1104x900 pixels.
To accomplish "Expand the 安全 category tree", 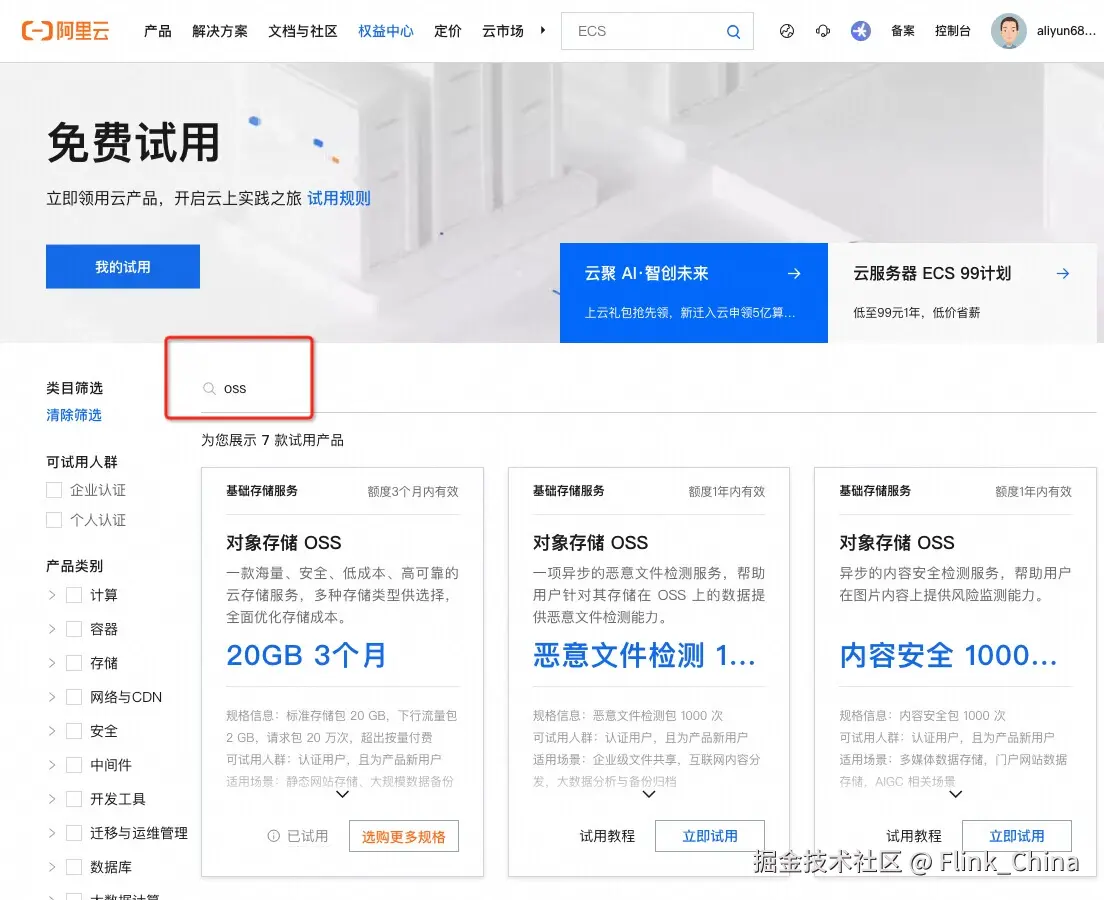I will click(x=51, y=731).
